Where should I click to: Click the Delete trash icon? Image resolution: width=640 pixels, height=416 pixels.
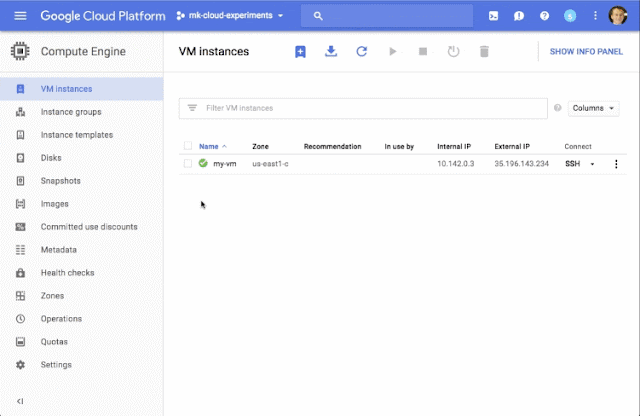(484, 51)
